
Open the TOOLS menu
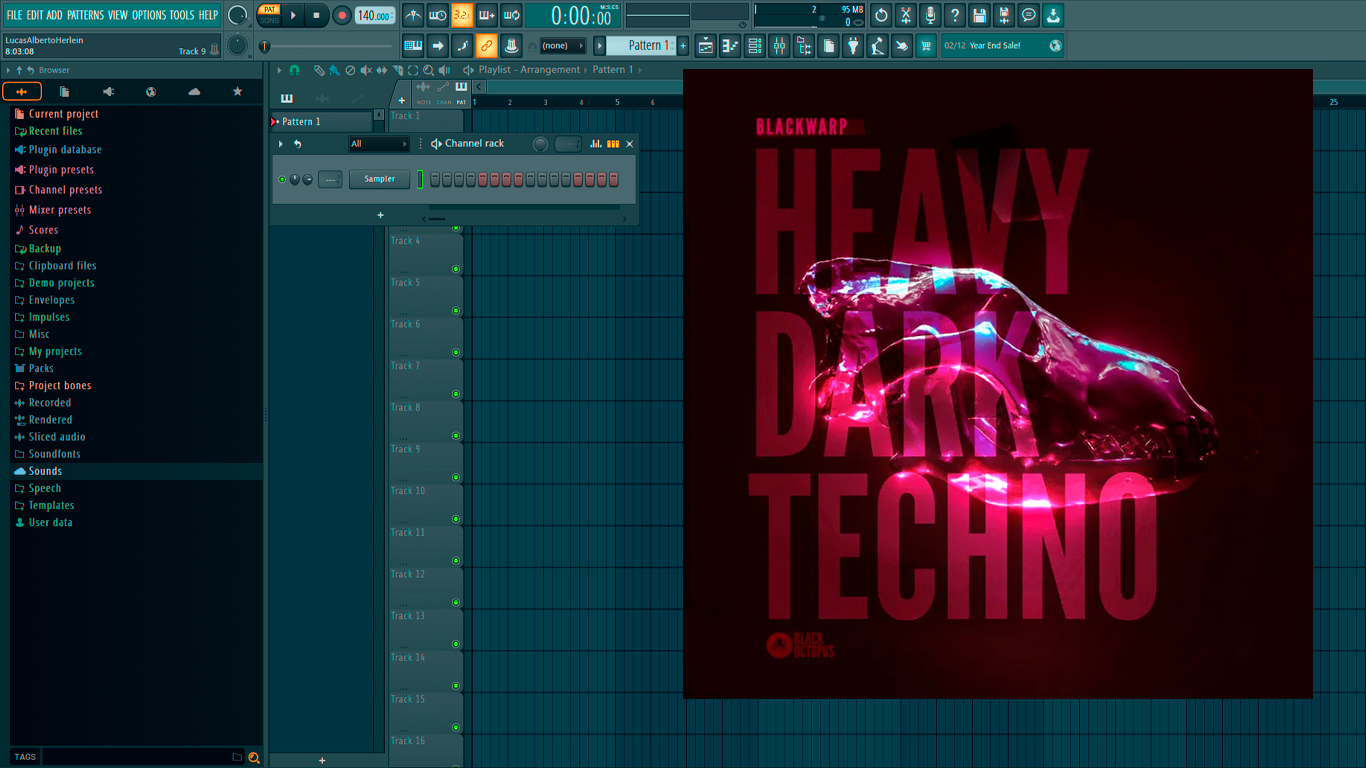coord(182,15)
